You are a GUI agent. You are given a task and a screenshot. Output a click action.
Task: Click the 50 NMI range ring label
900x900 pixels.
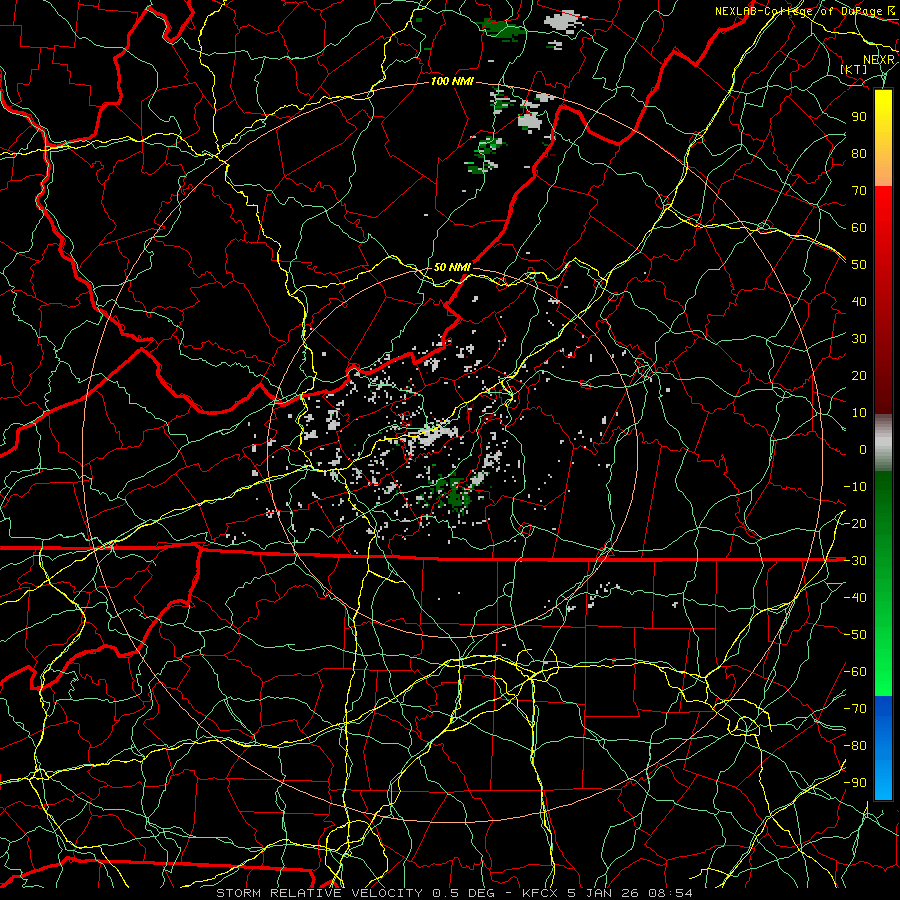point(452,267)
